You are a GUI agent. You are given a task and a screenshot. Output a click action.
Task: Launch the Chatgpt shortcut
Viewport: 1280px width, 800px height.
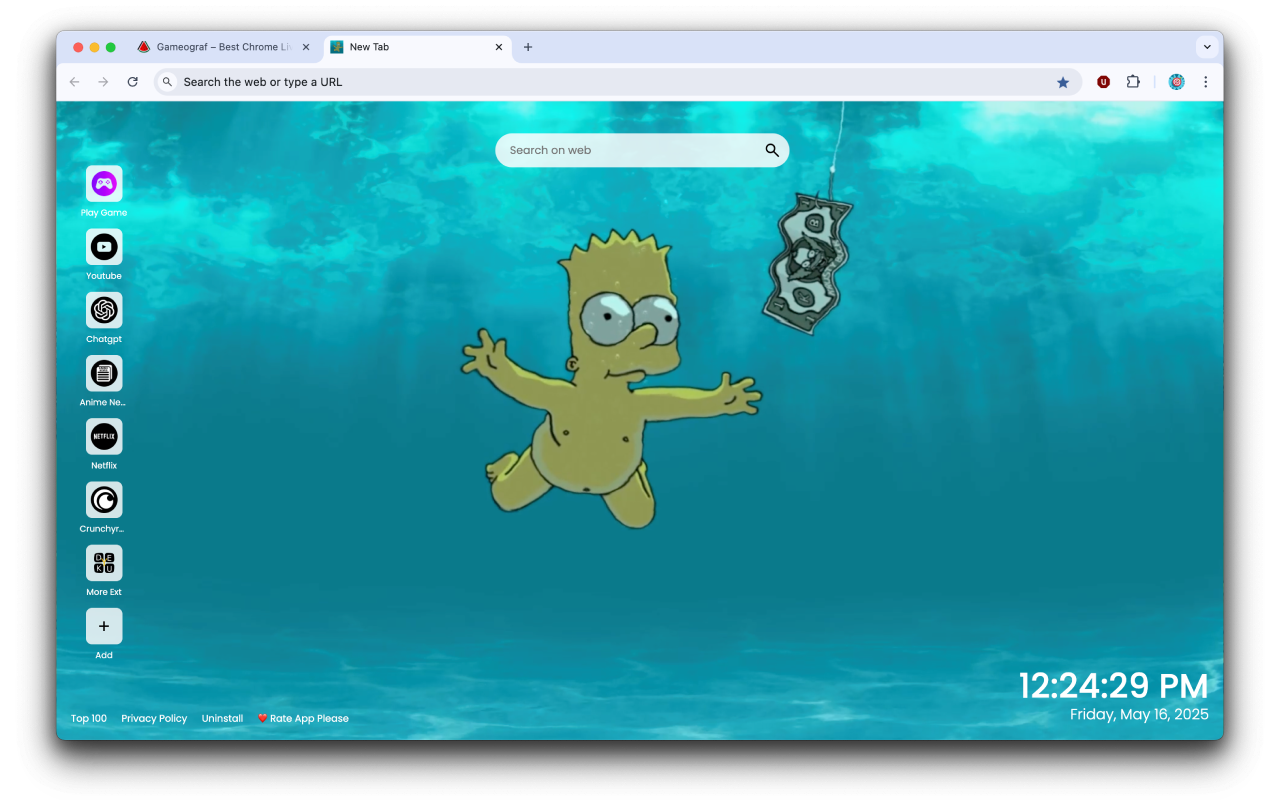pos(104,309)
